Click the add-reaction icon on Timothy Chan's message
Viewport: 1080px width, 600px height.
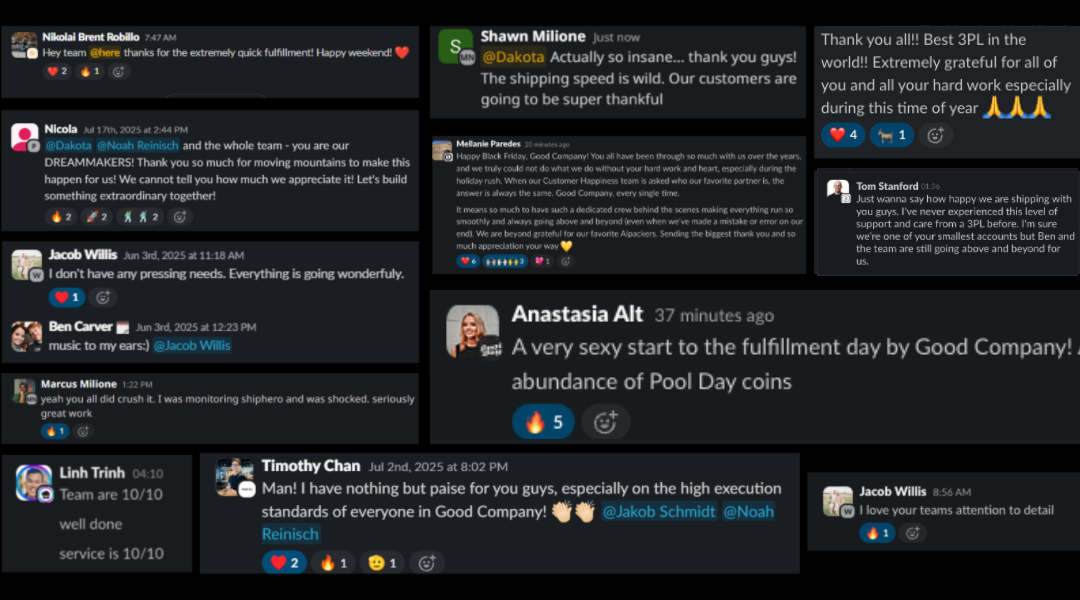(x=427, y=562)
